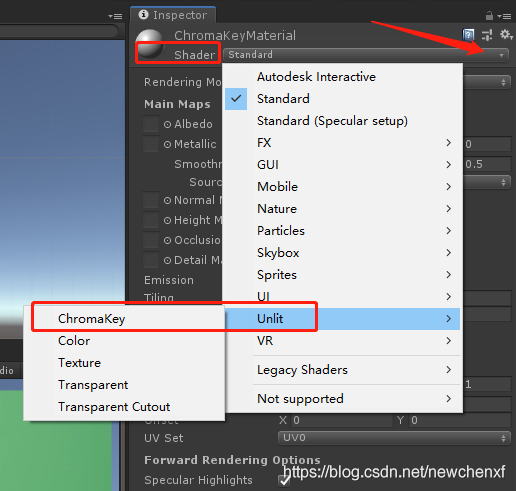Open the Normal Map texture picker circle
Image resolution: width=516 pixels, height=491 pixels.
(x=167, y=200)
